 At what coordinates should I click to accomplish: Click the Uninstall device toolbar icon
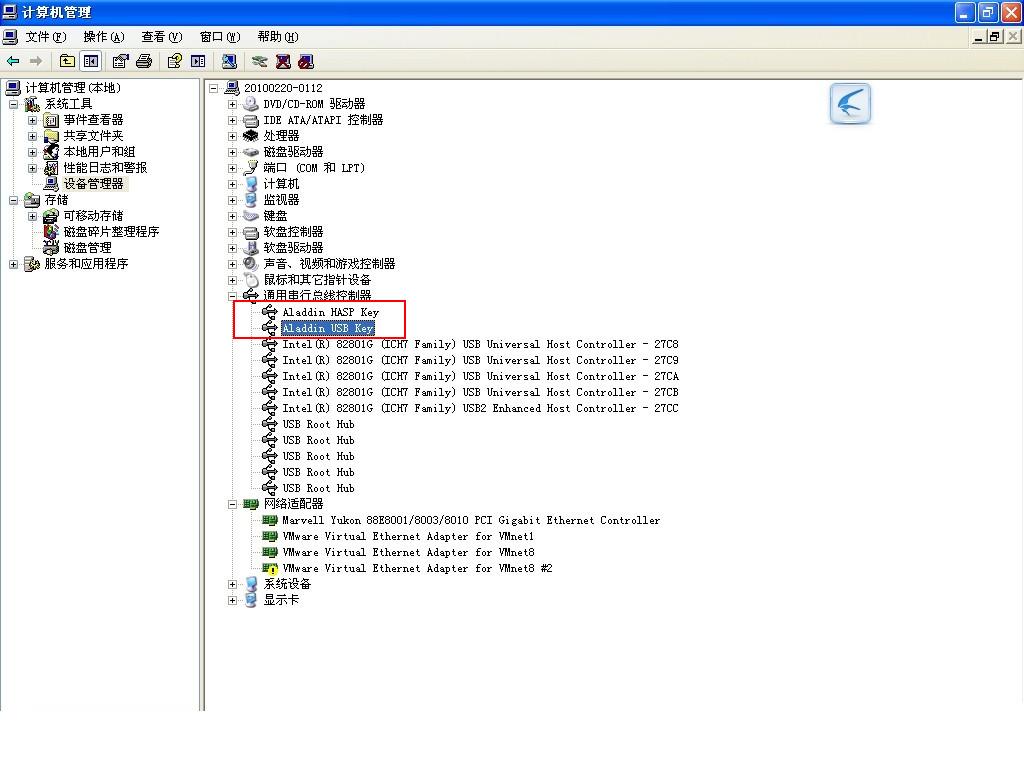pyautogui.click(x=283, y=61)
